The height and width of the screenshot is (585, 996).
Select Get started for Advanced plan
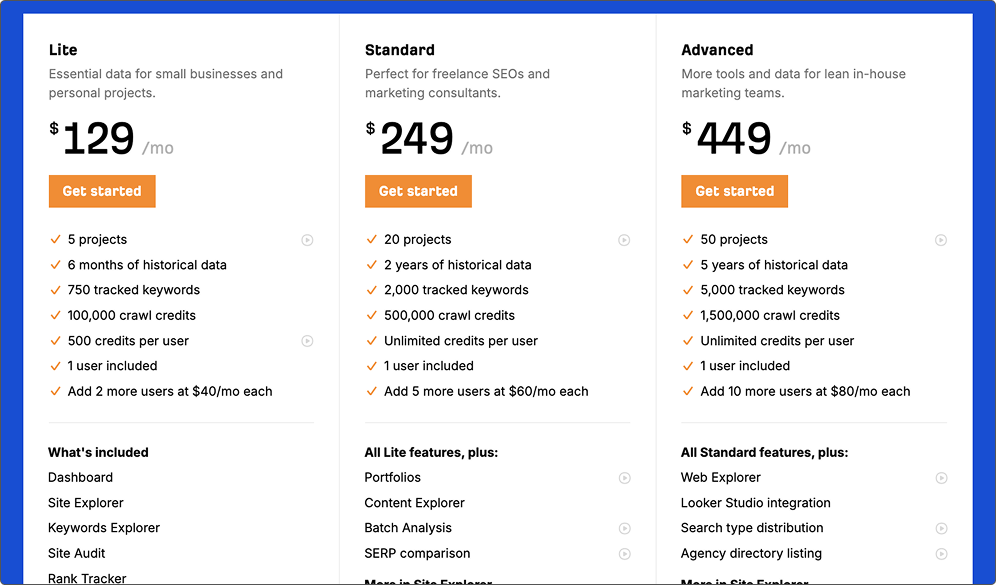734,191
